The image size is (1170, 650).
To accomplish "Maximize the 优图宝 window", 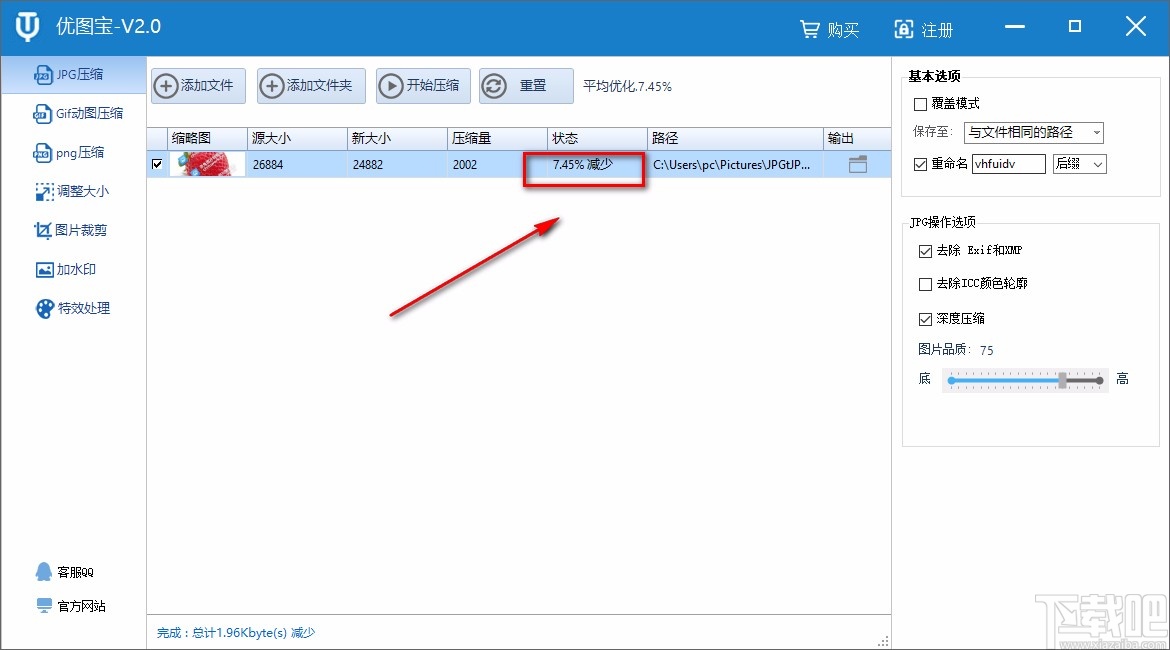I will (1075, 27).
